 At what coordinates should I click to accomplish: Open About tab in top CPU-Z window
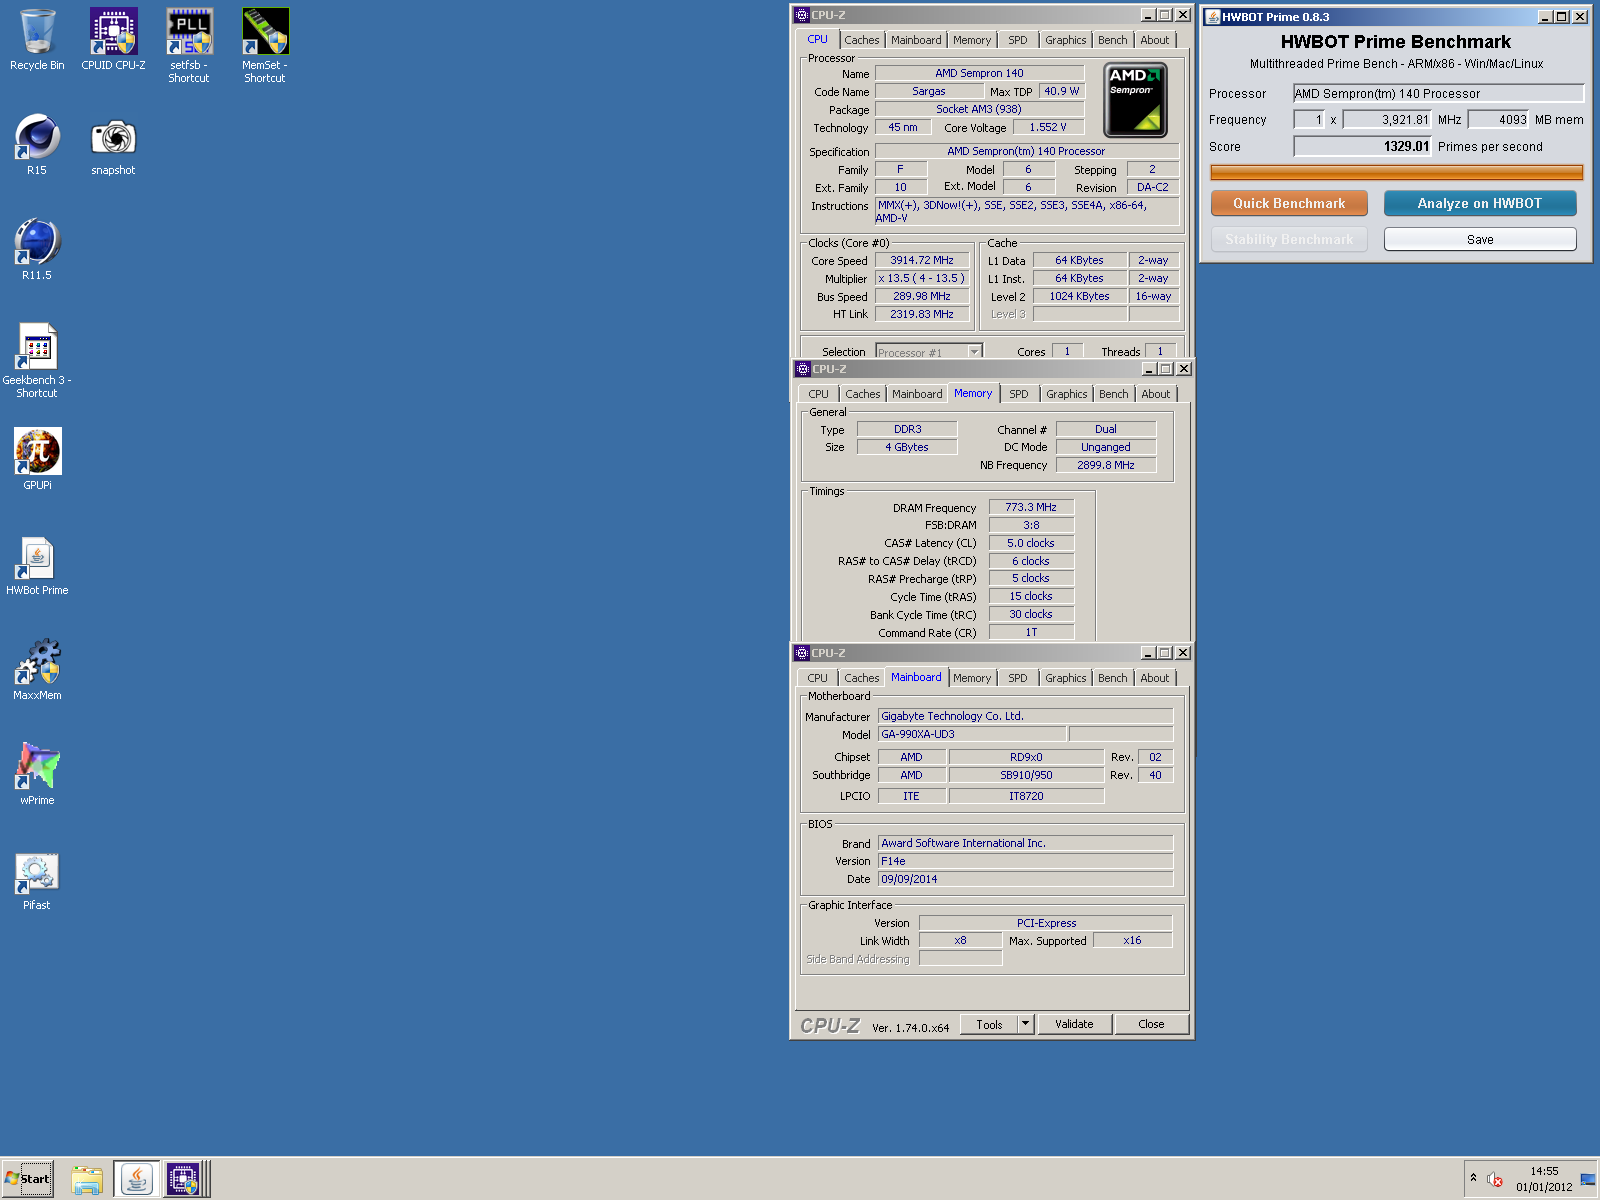[x=1155, y=40]
